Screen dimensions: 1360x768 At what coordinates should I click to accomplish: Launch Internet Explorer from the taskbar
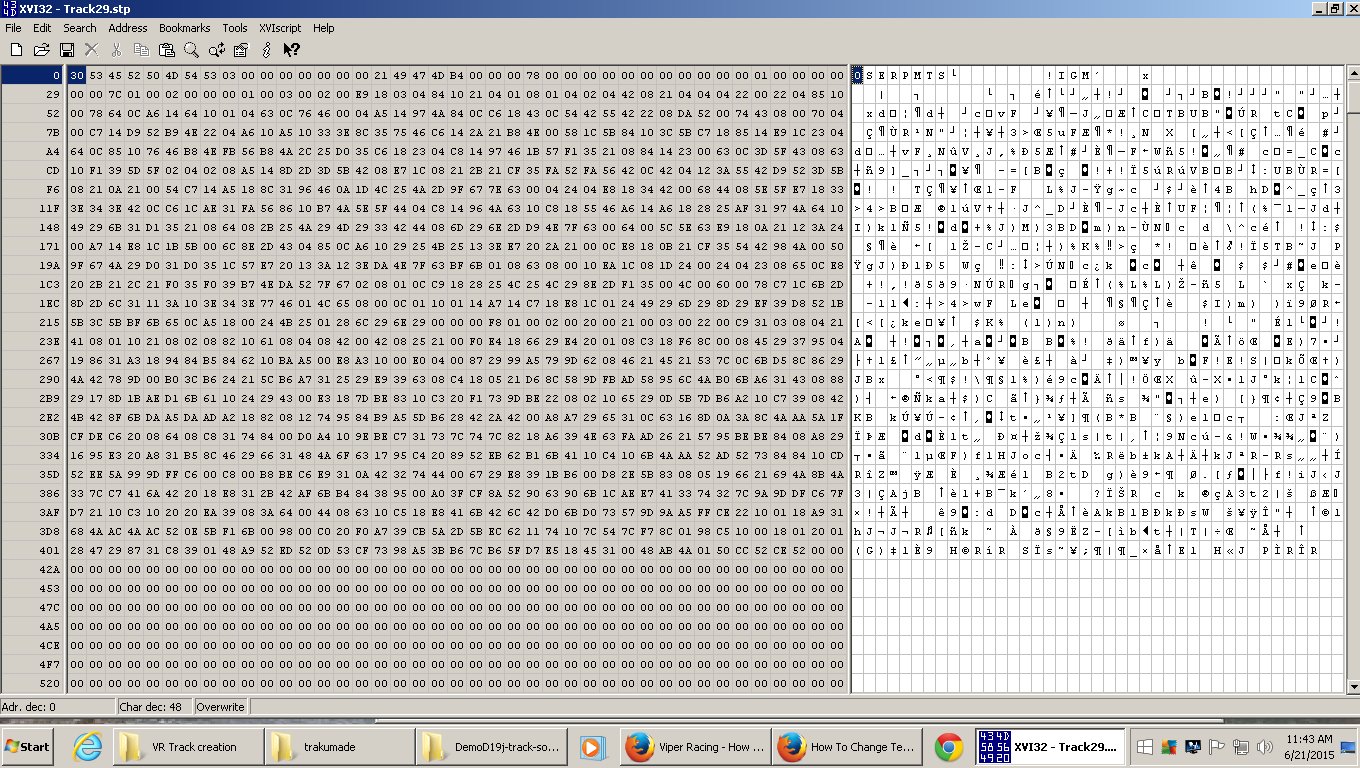coord(87,746)
